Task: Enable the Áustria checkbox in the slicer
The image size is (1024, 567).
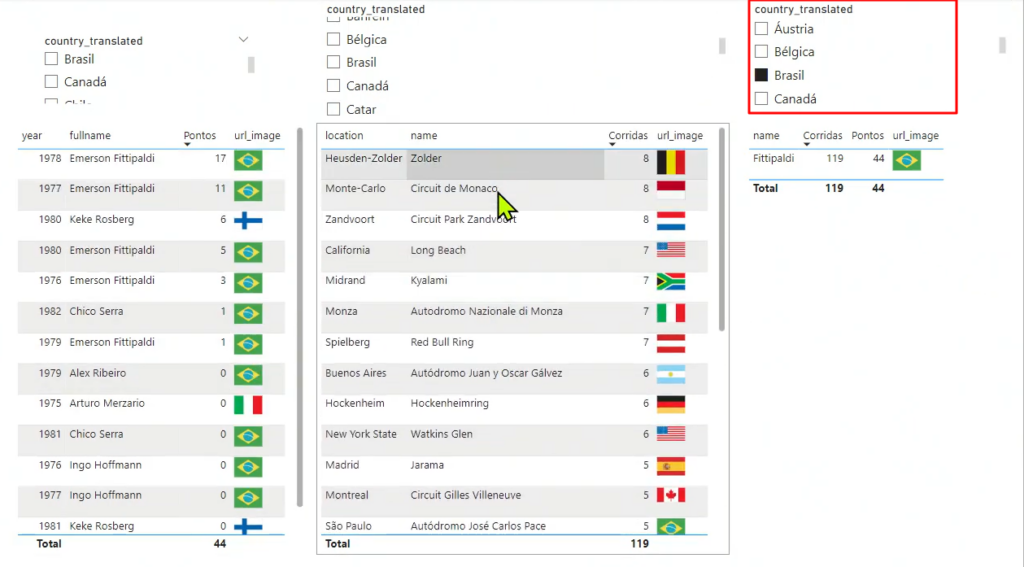Action: coord(761,29)
